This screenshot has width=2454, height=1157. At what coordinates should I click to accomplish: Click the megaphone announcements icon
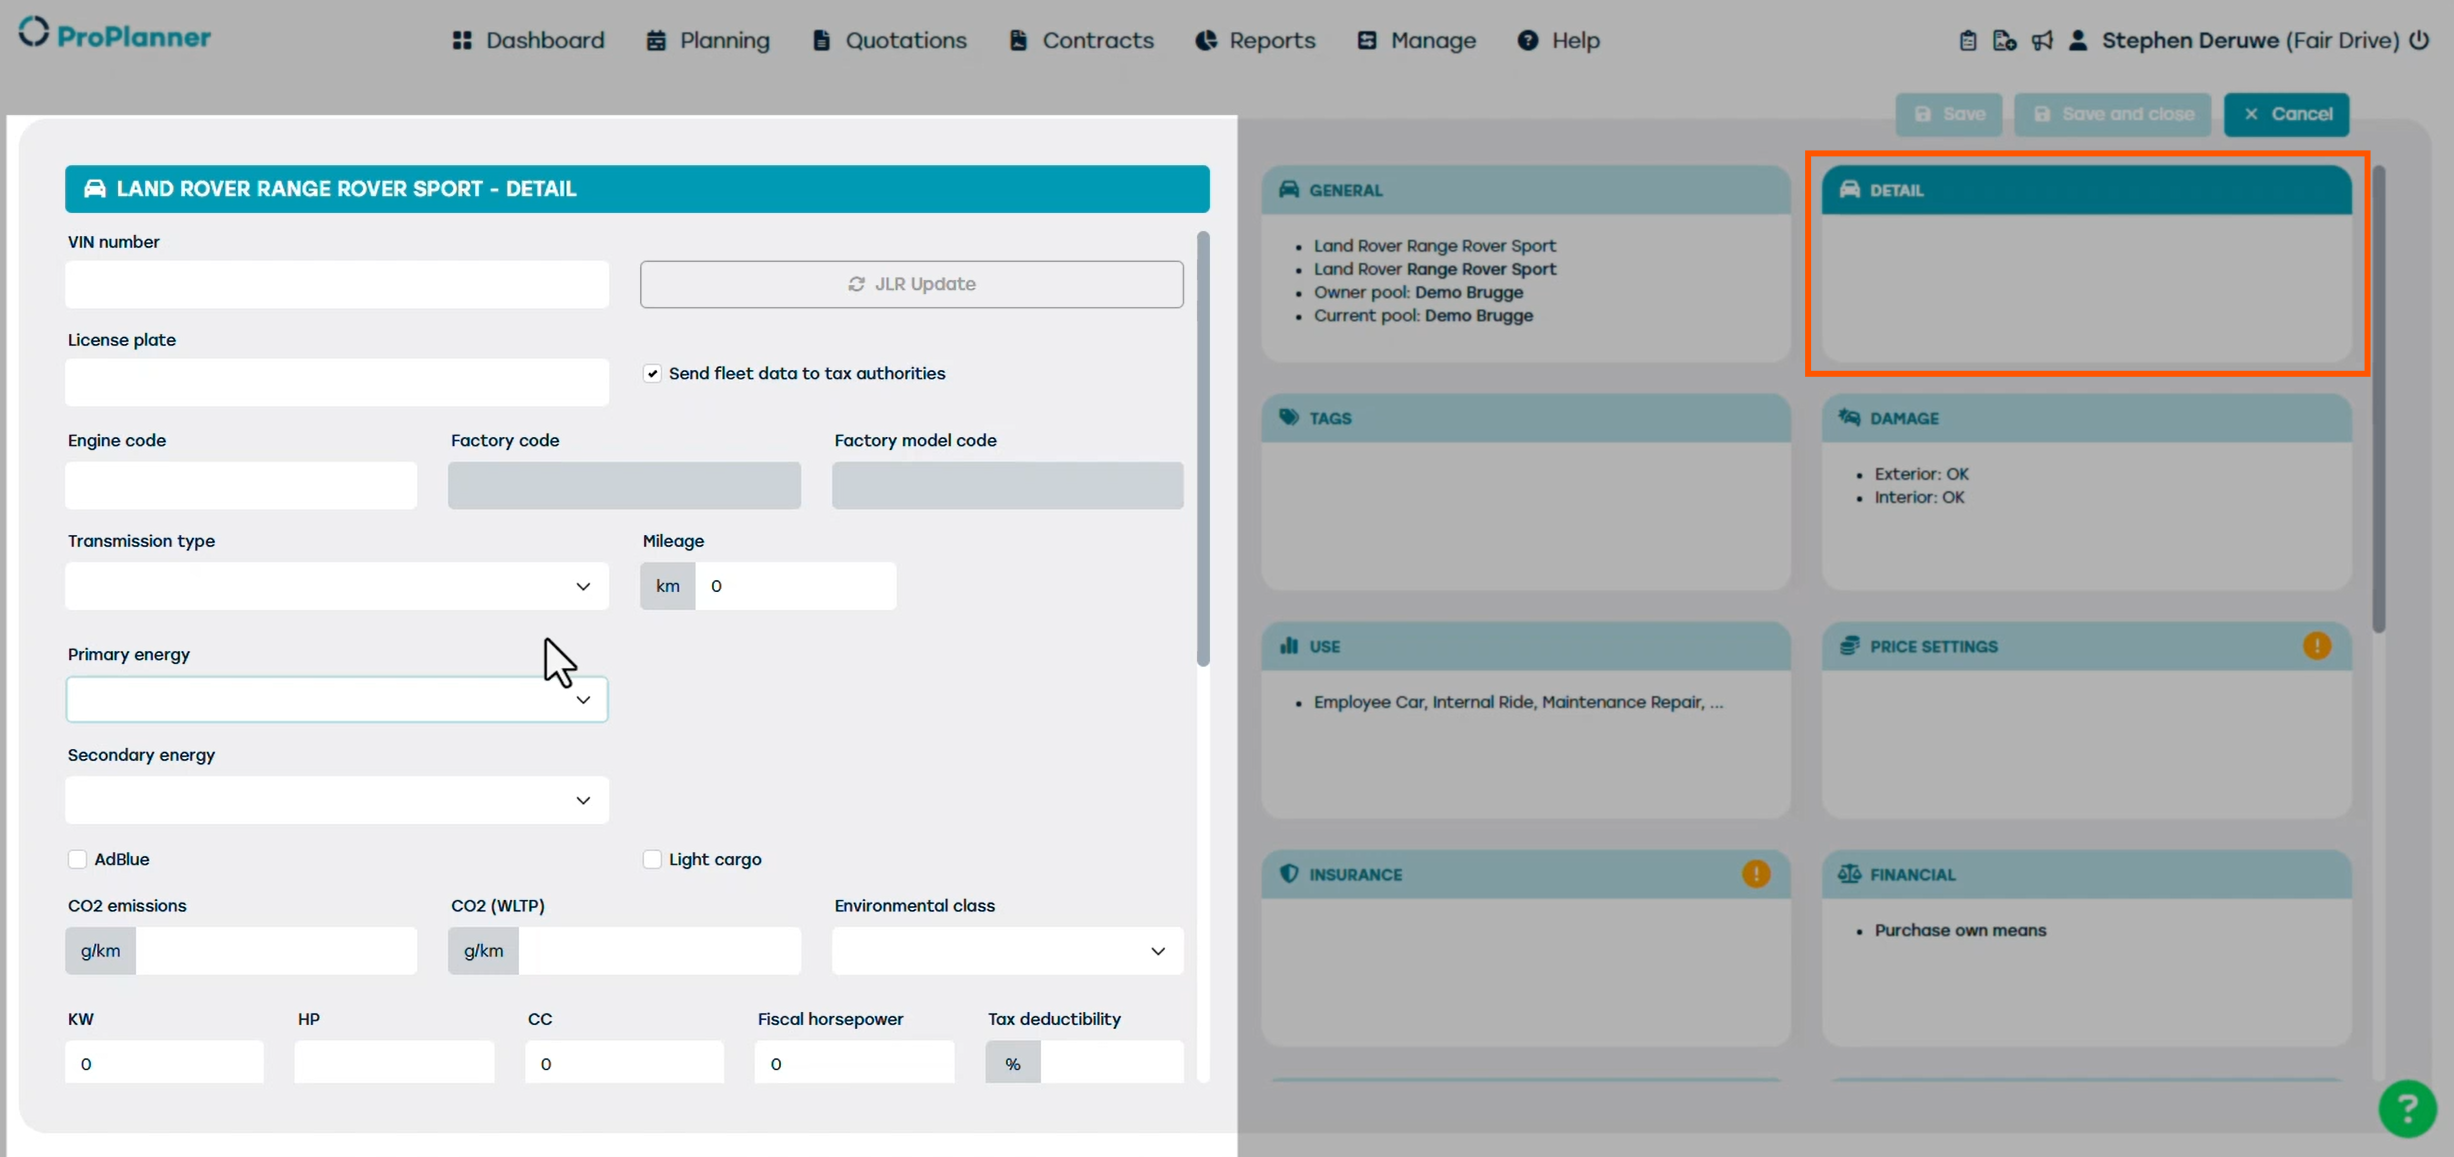[2042, 41]
